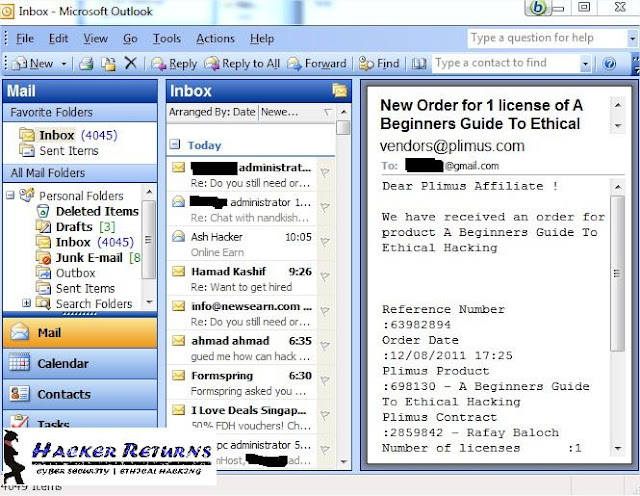Click the blue Help question mark icon
The height and width of the screenshot is (496, 640).
coord(609,64)
